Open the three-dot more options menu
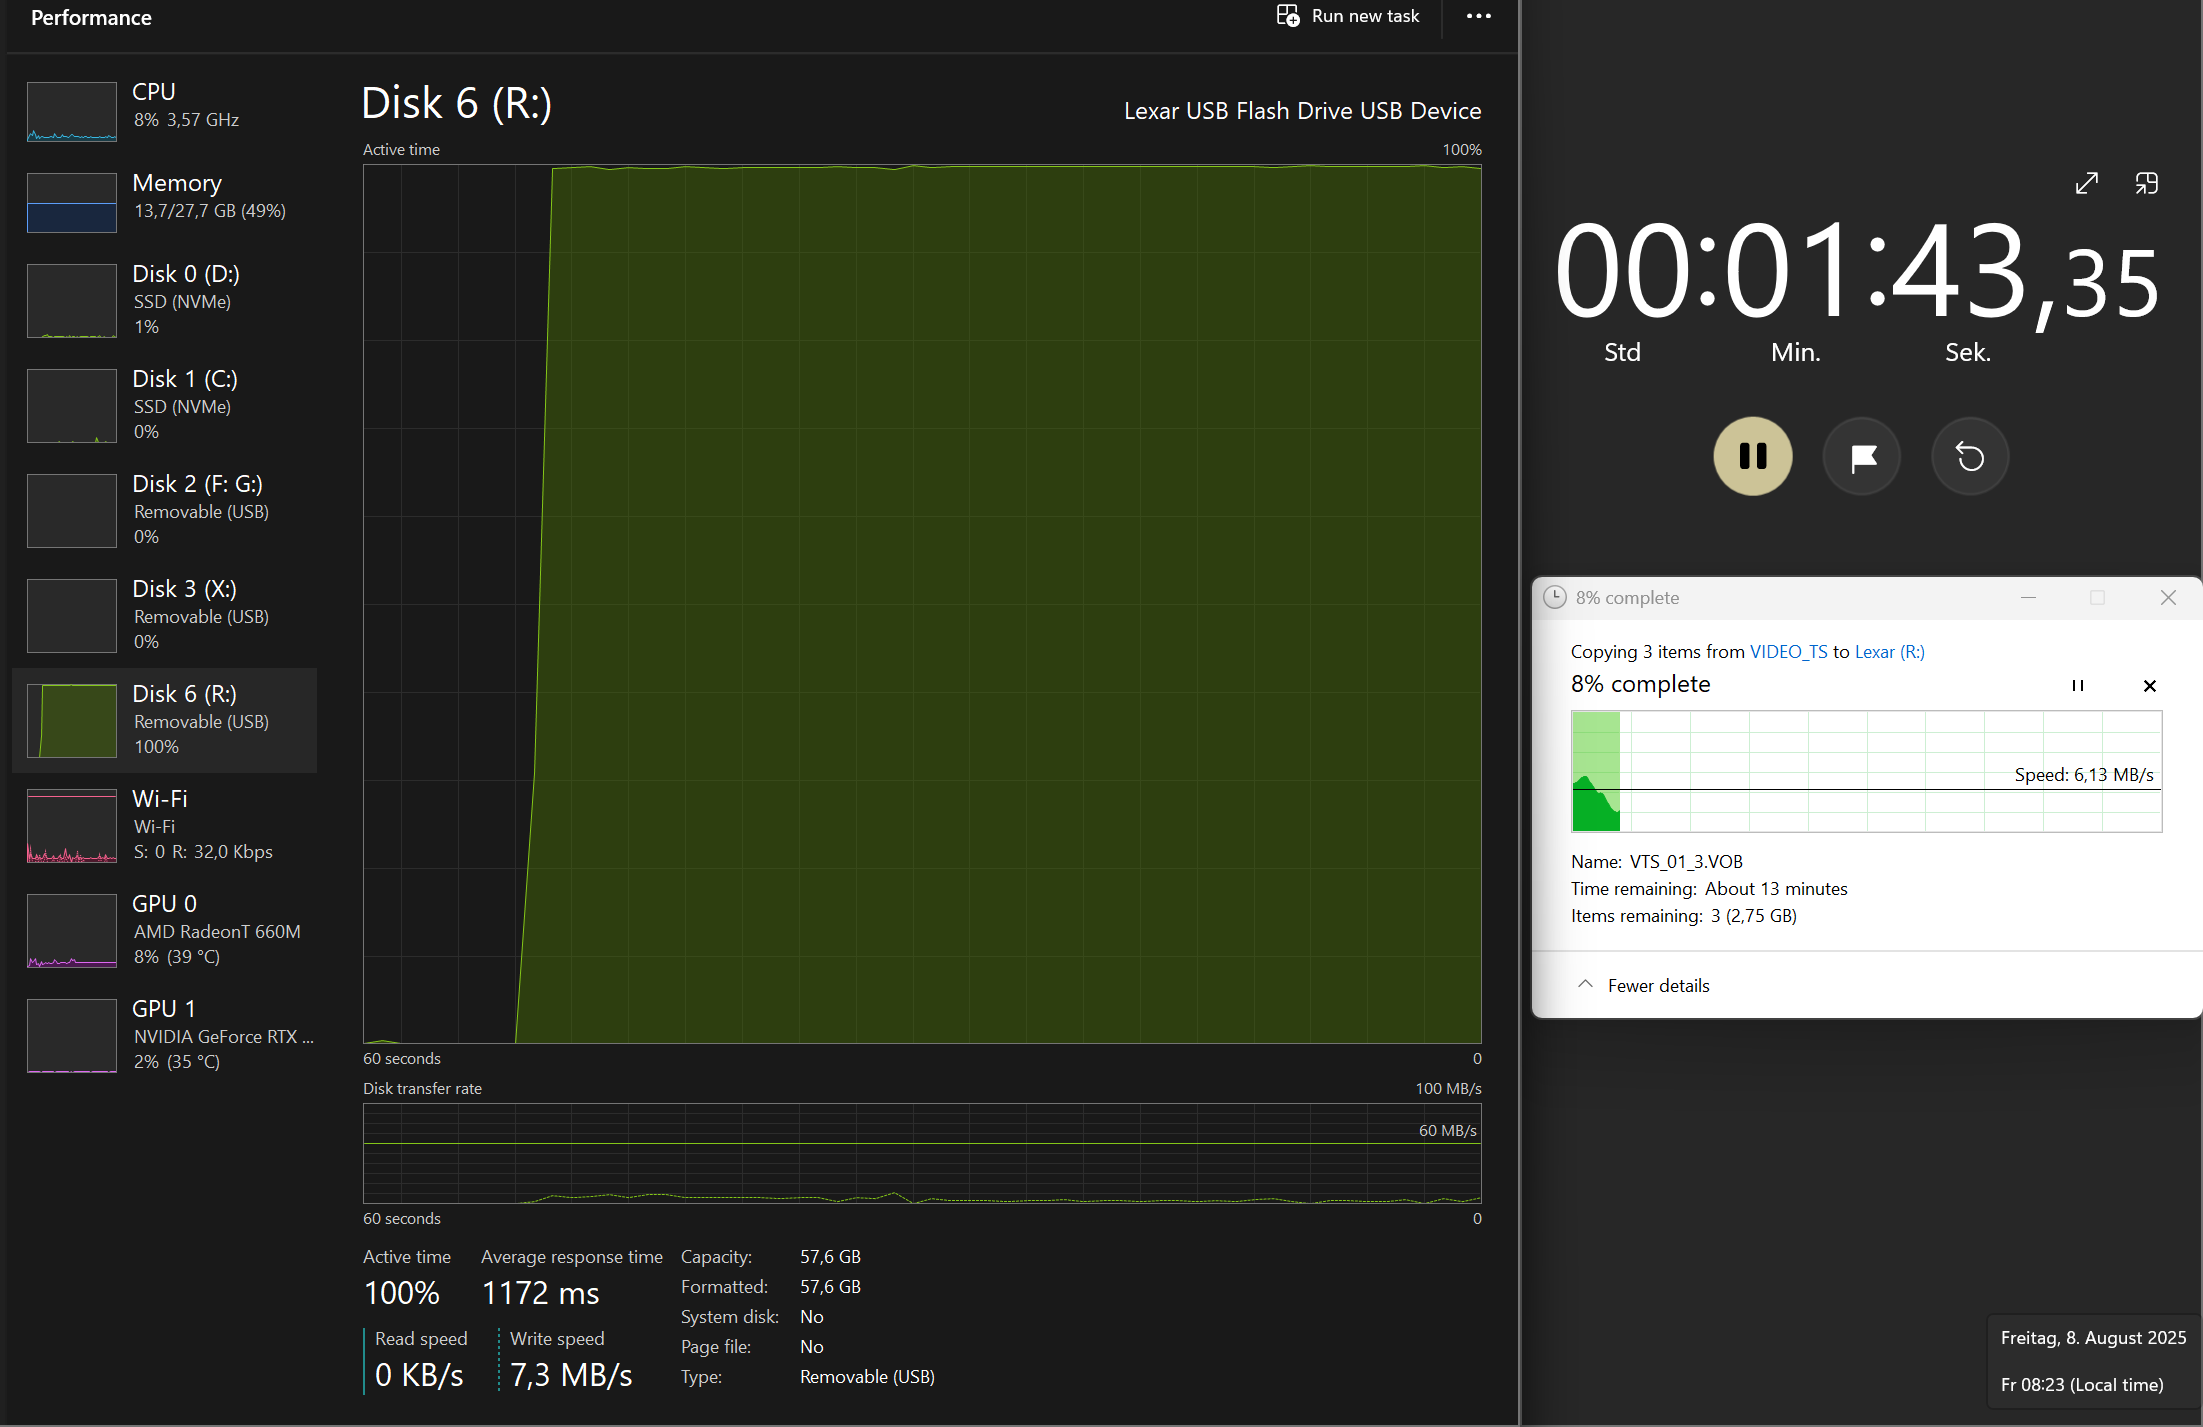 pyautogui.click(x=1478, y=16)
